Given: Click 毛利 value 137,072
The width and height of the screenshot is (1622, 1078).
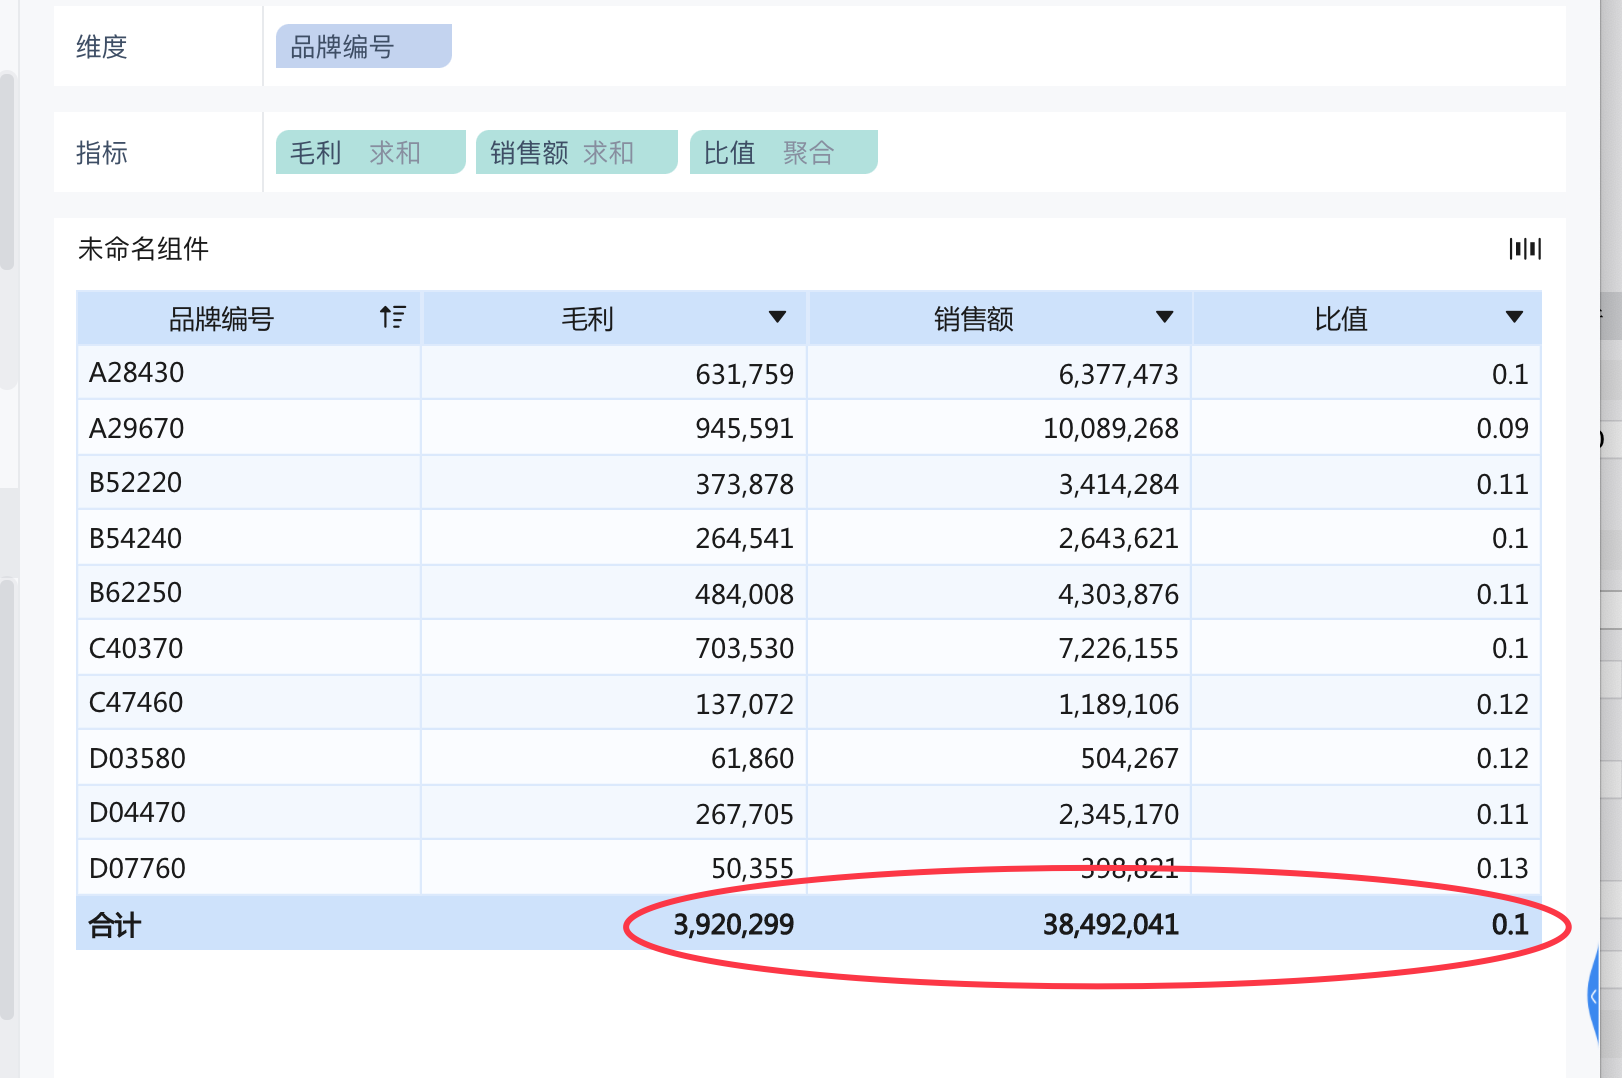Looking at the screenshot, I should (744, 704).
